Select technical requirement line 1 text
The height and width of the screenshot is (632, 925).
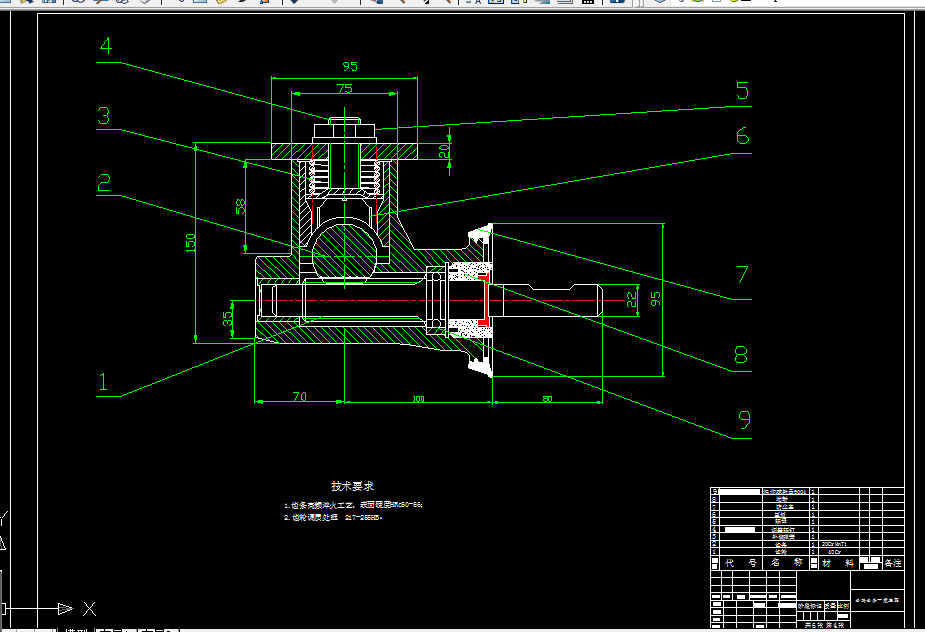(353, 505)
